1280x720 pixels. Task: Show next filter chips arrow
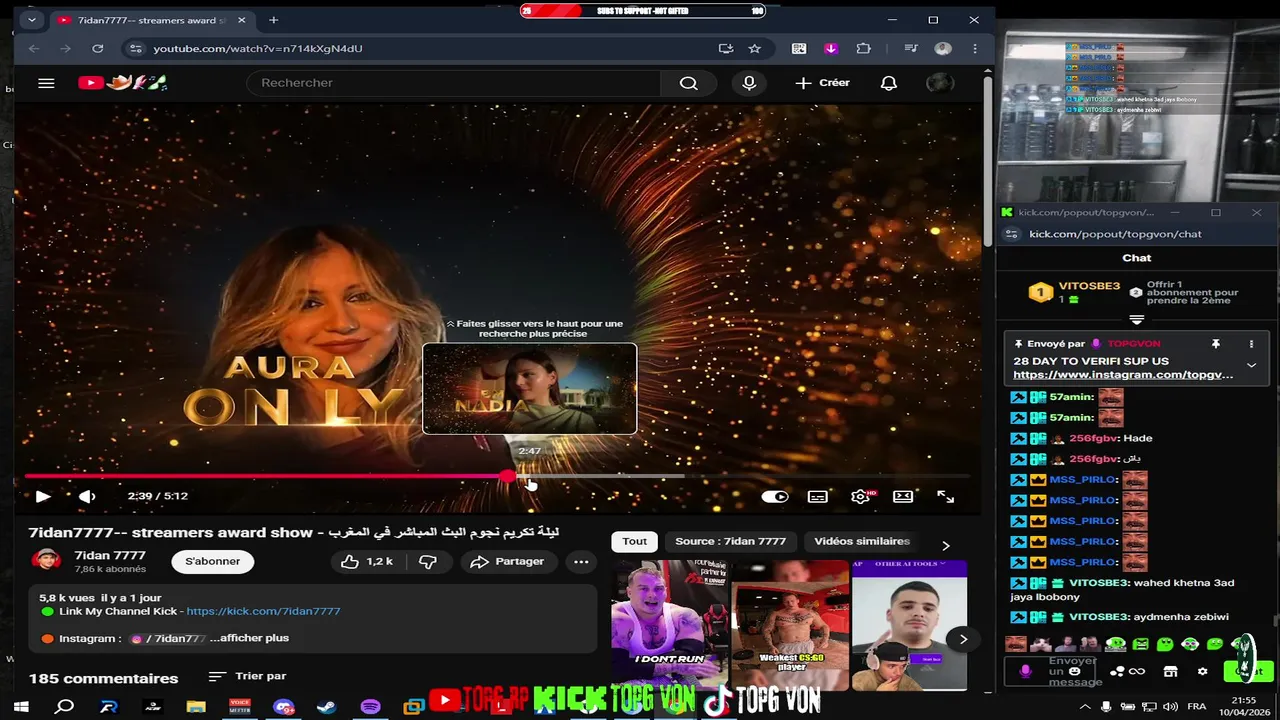pyautogui.click(x=946, y=546)
